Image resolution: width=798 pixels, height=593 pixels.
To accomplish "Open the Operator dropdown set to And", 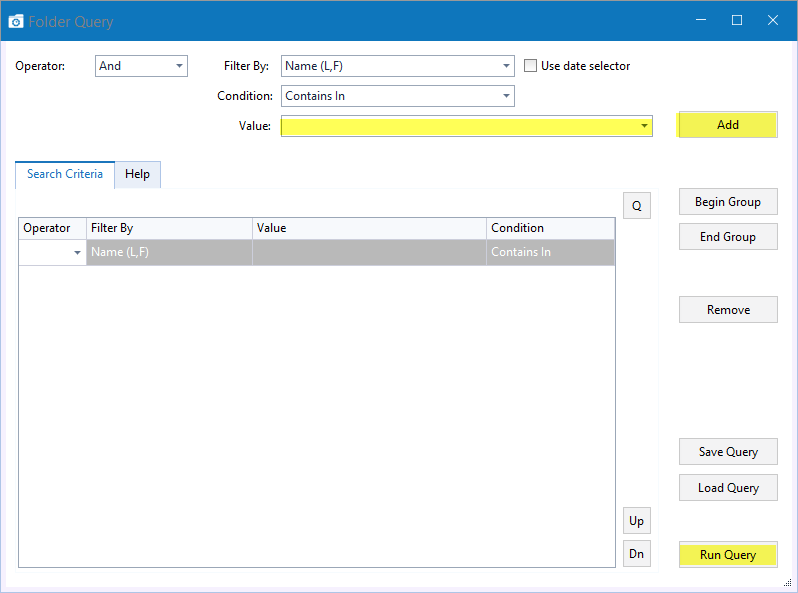I will pos(141,66).
